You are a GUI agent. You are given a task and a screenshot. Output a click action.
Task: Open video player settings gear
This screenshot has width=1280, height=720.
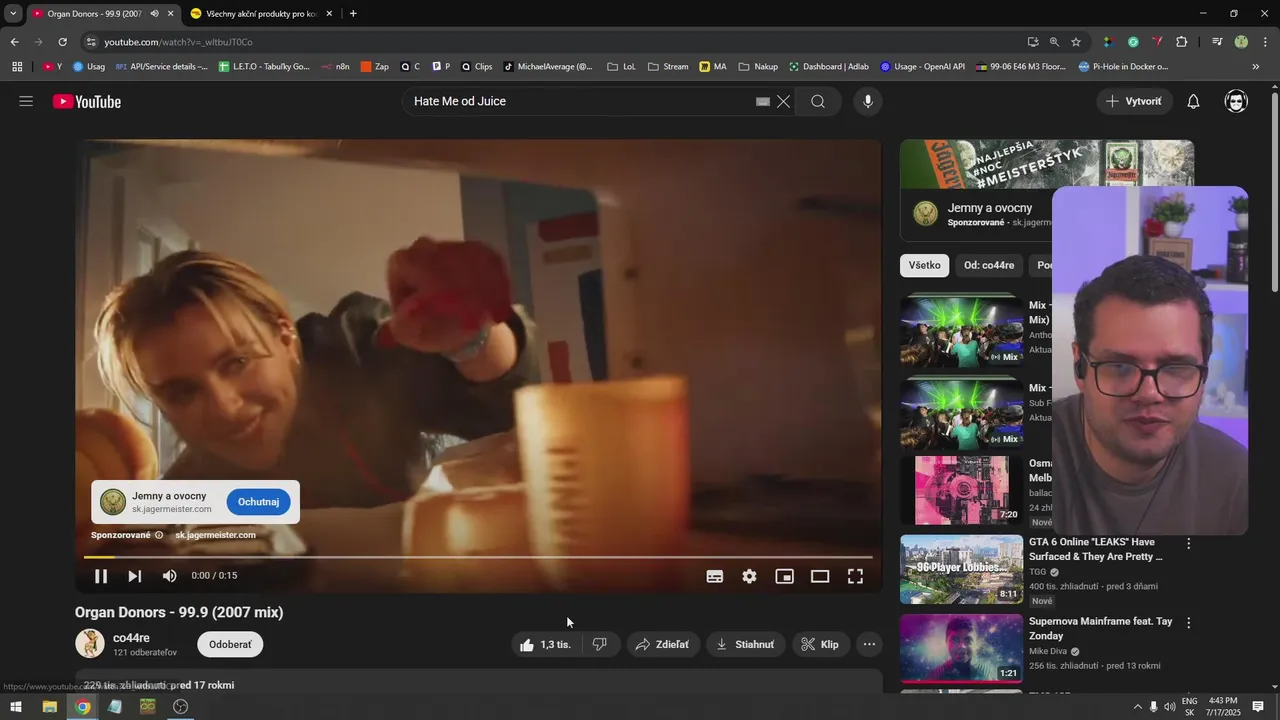pyautogui.click(x=750, y=576)
